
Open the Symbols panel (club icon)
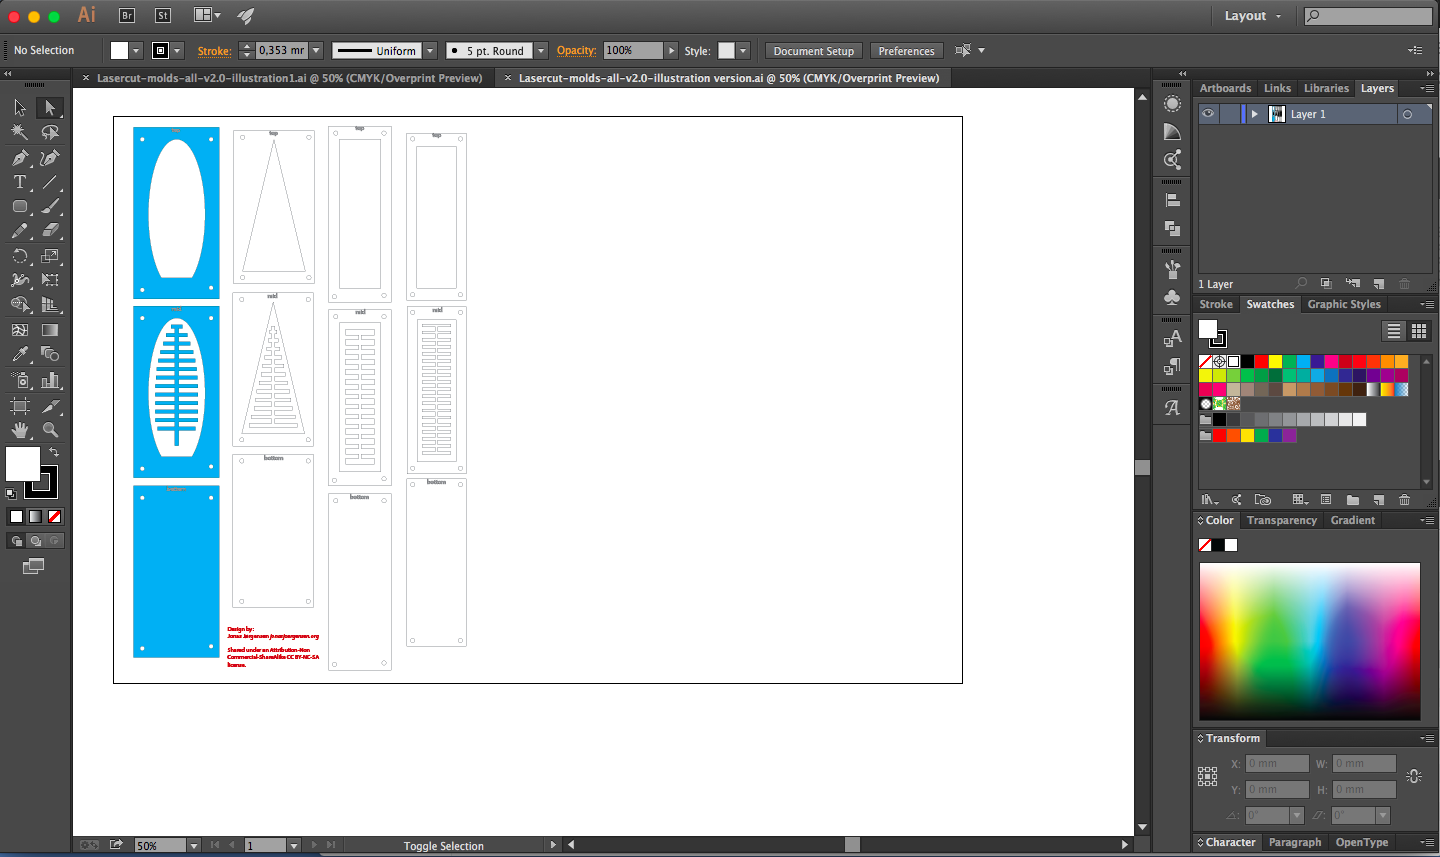click(x=1172, y=297)
